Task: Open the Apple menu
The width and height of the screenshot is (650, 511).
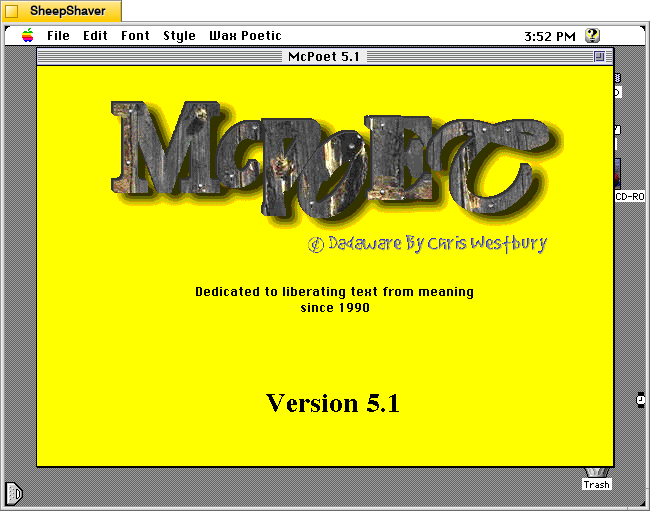Action: click(x=28, y=36)
